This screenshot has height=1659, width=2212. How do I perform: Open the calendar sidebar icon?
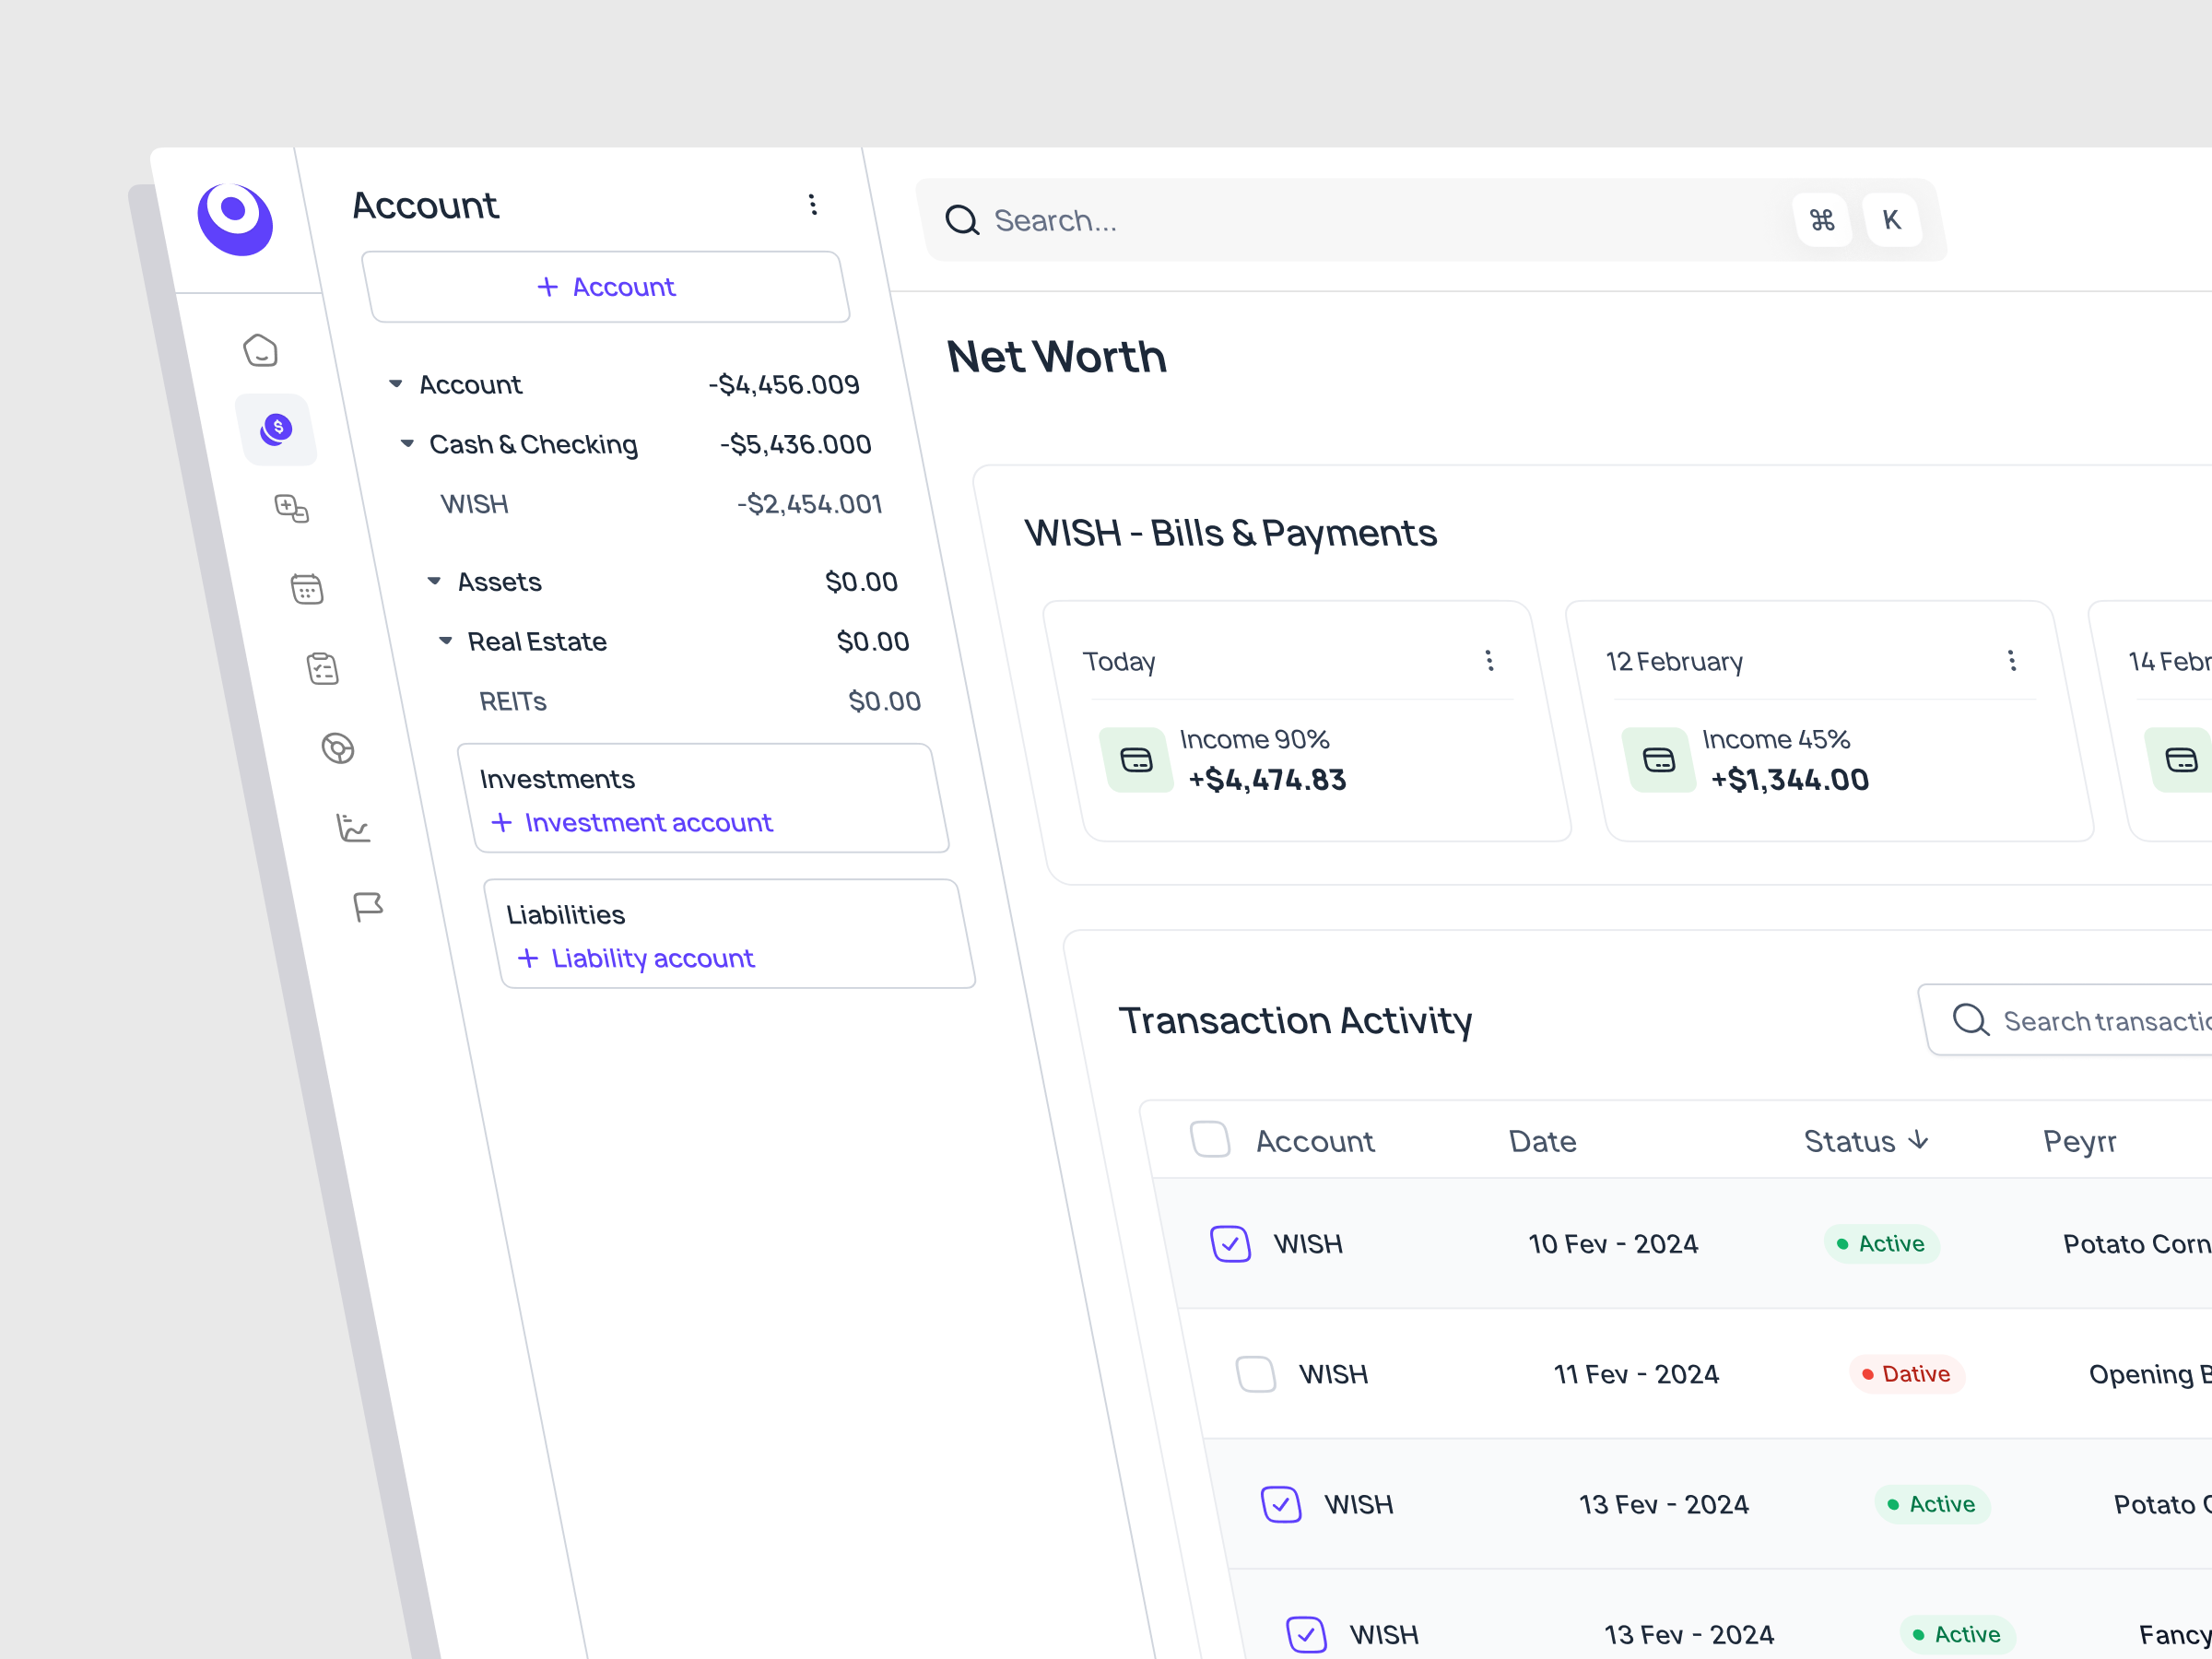(x=307, y=589)
